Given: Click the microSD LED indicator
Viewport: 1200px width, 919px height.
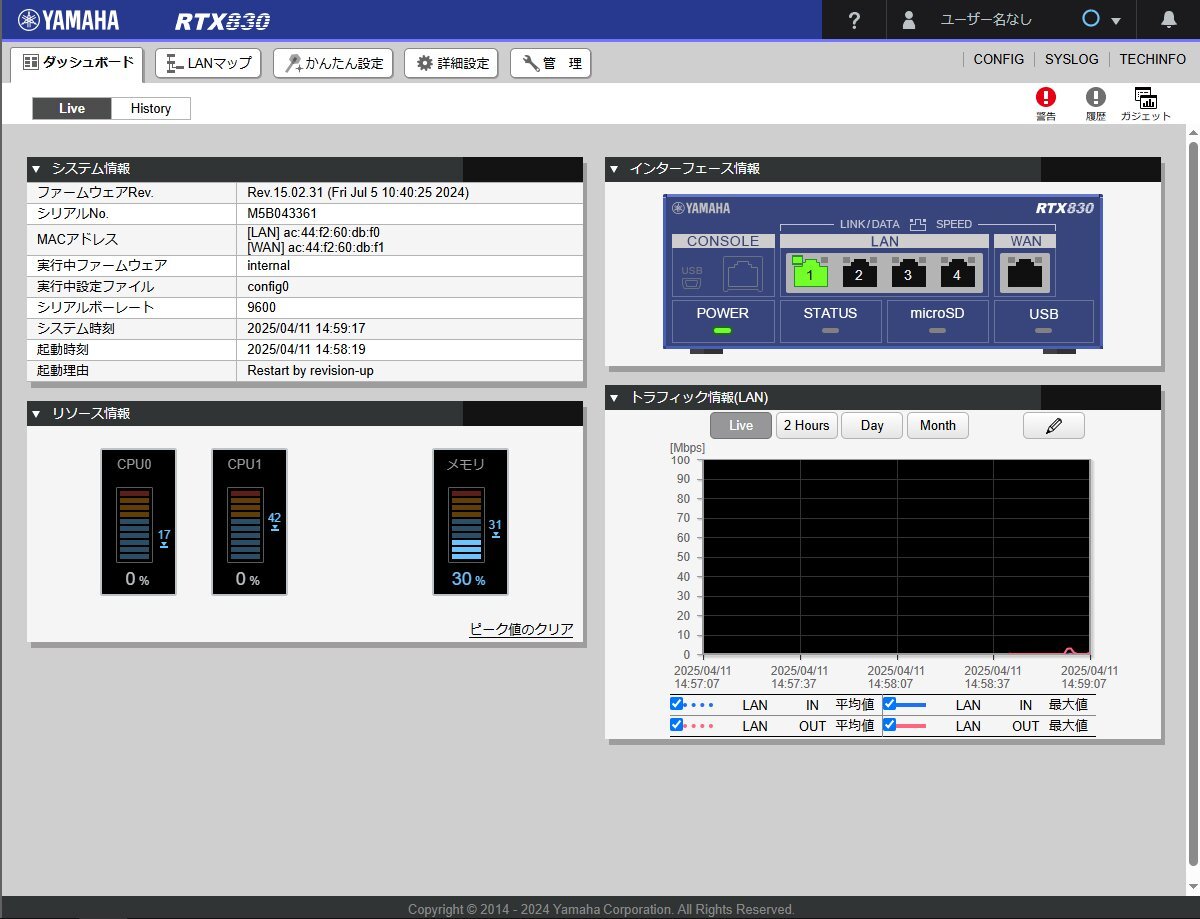Looking at the screenshot, I should 937,330.
